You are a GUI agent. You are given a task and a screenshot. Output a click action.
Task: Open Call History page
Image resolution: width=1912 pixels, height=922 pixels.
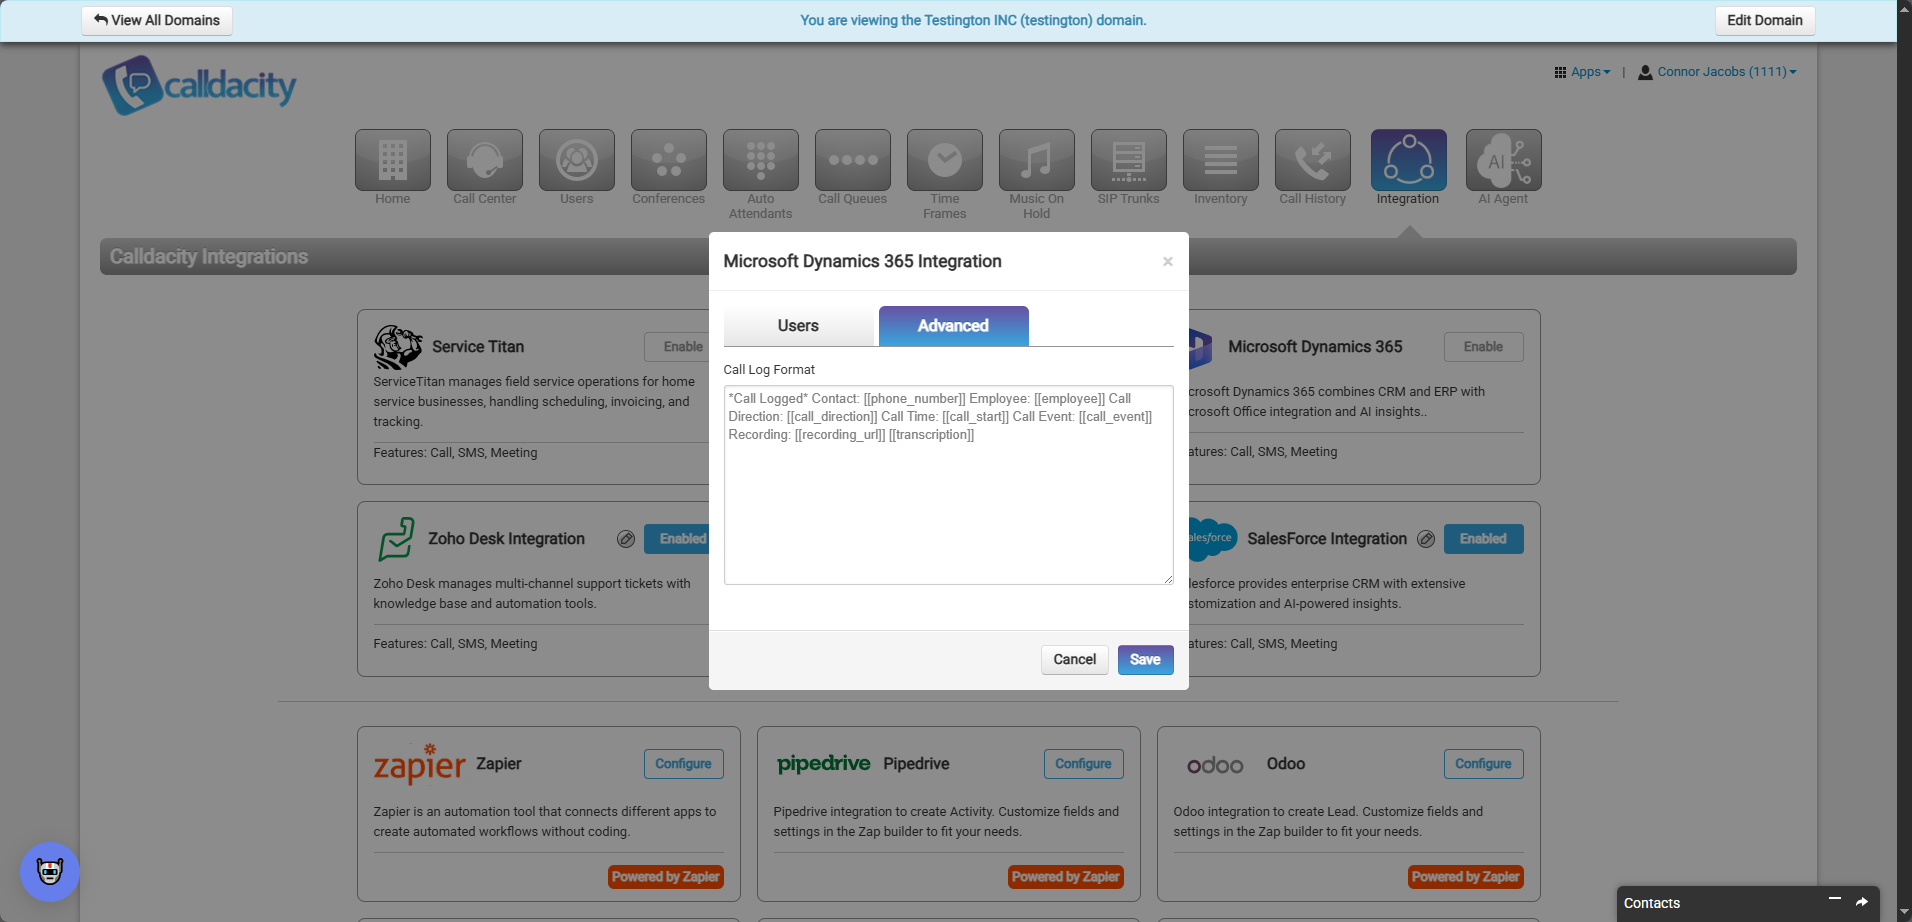[1312, 160]
